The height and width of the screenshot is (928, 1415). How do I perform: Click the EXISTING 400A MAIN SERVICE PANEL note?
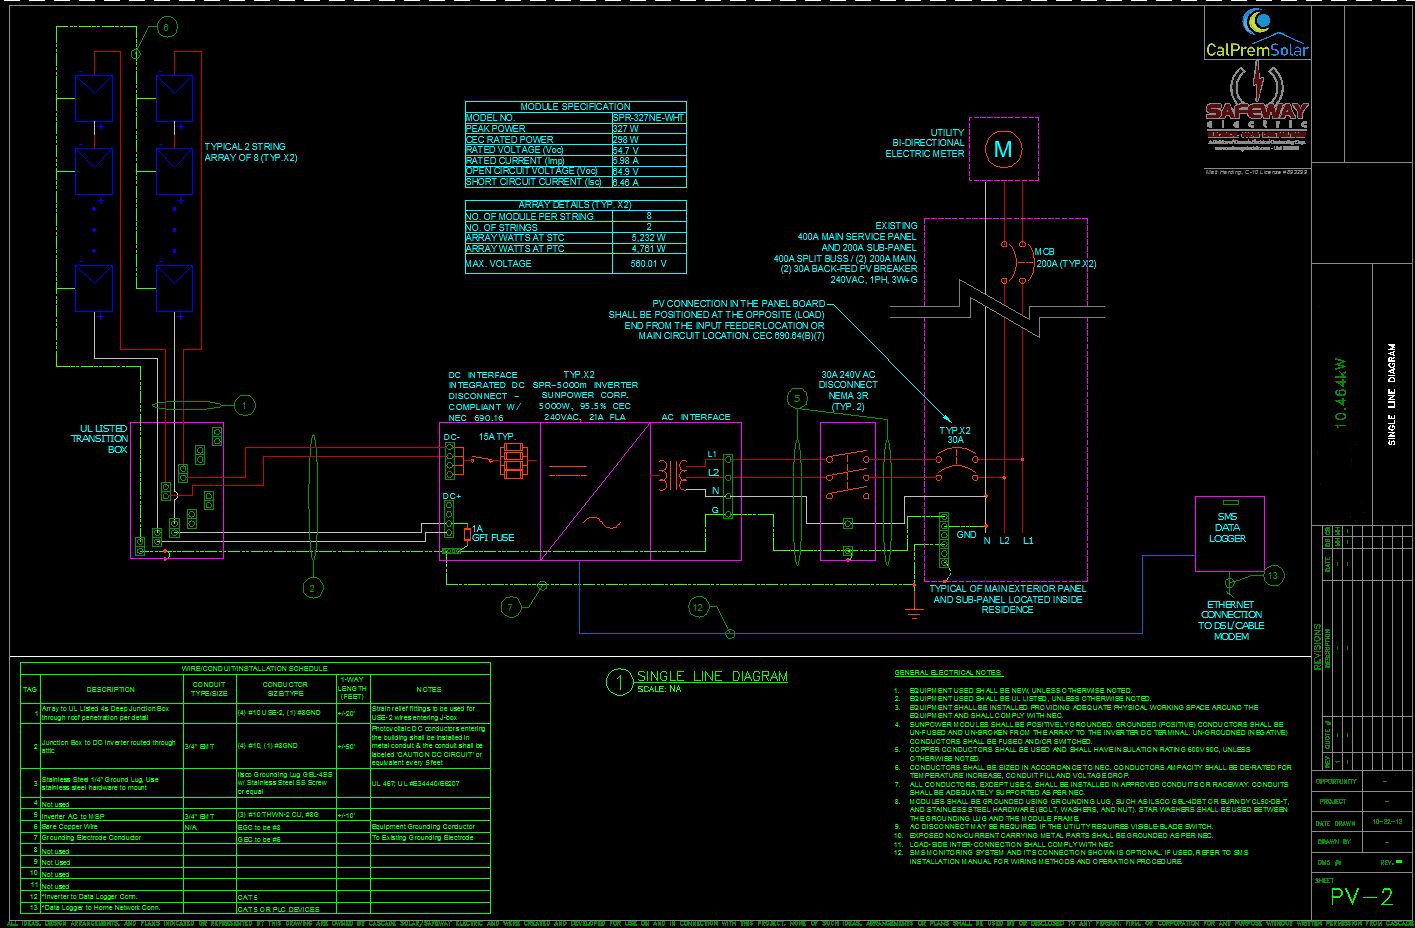click(x=845, y=253)
